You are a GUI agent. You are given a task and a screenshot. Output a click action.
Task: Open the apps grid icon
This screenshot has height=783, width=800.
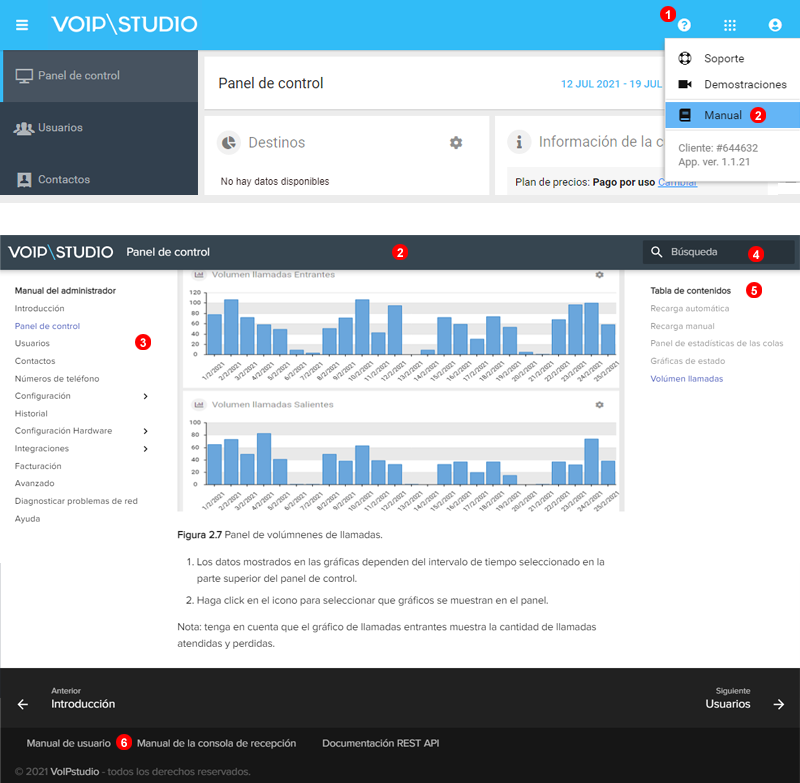click(x=730, y=25)
